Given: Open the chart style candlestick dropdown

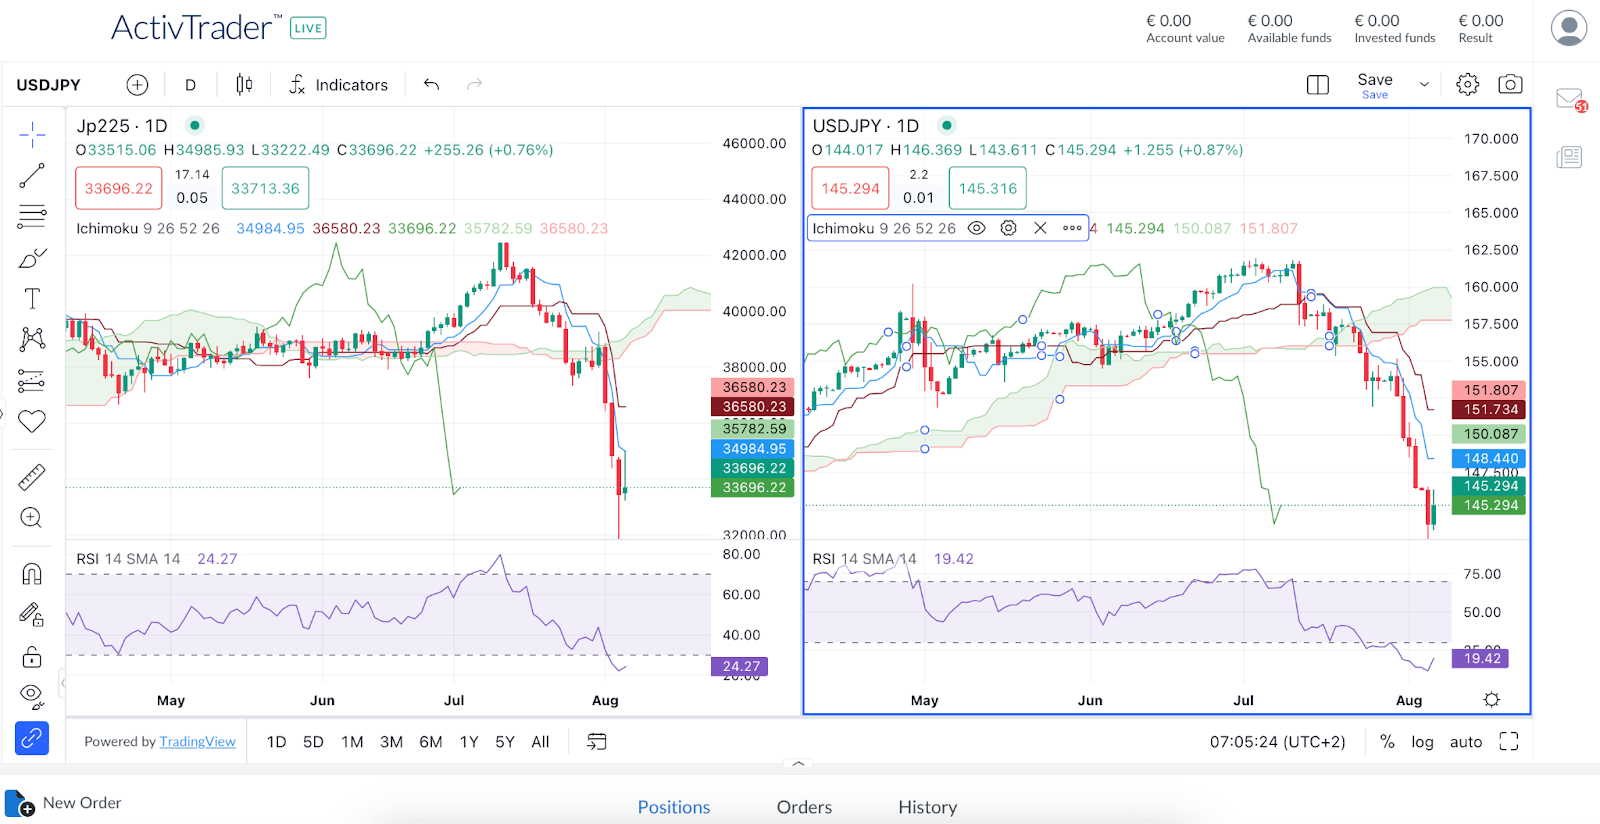Looking at the screenshot, I should pos(244,85).
